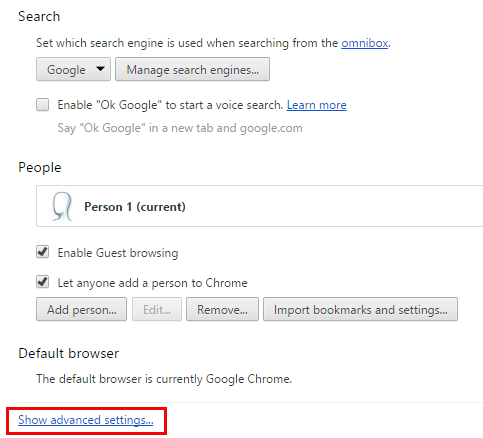Open Import bookmarks and settings
The height and width of the screenshot is (438, 483).
360,309
